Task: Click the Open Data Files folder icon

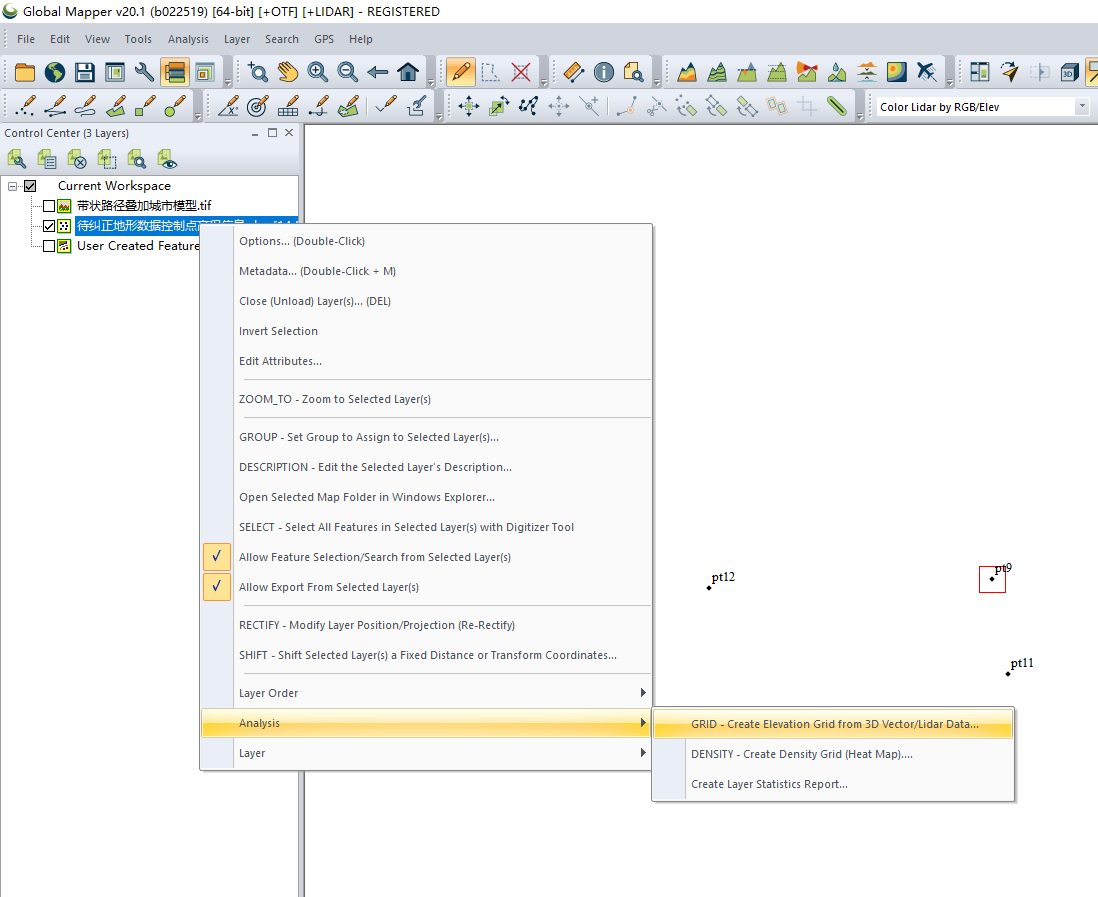Action: point(25,72)
